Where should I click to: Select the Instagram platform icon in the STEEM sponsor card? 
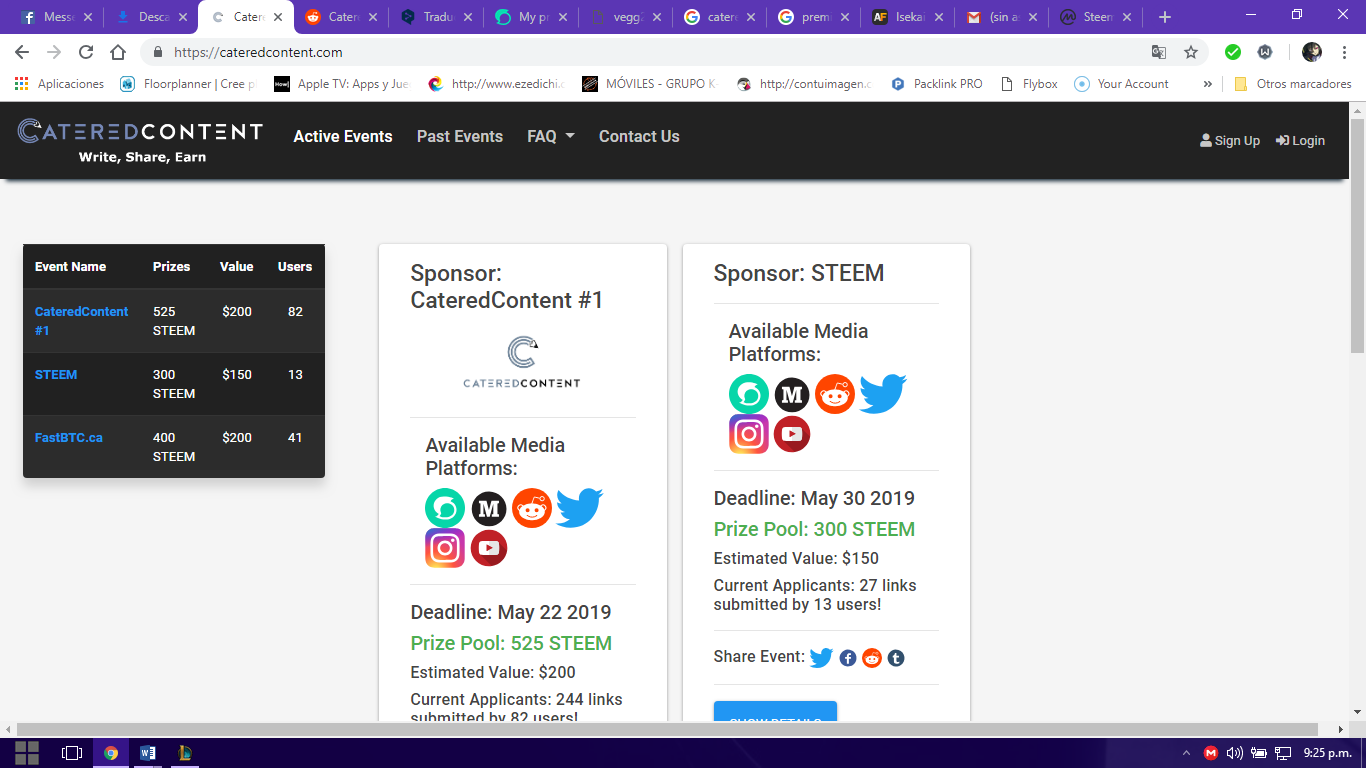[749, 434]
